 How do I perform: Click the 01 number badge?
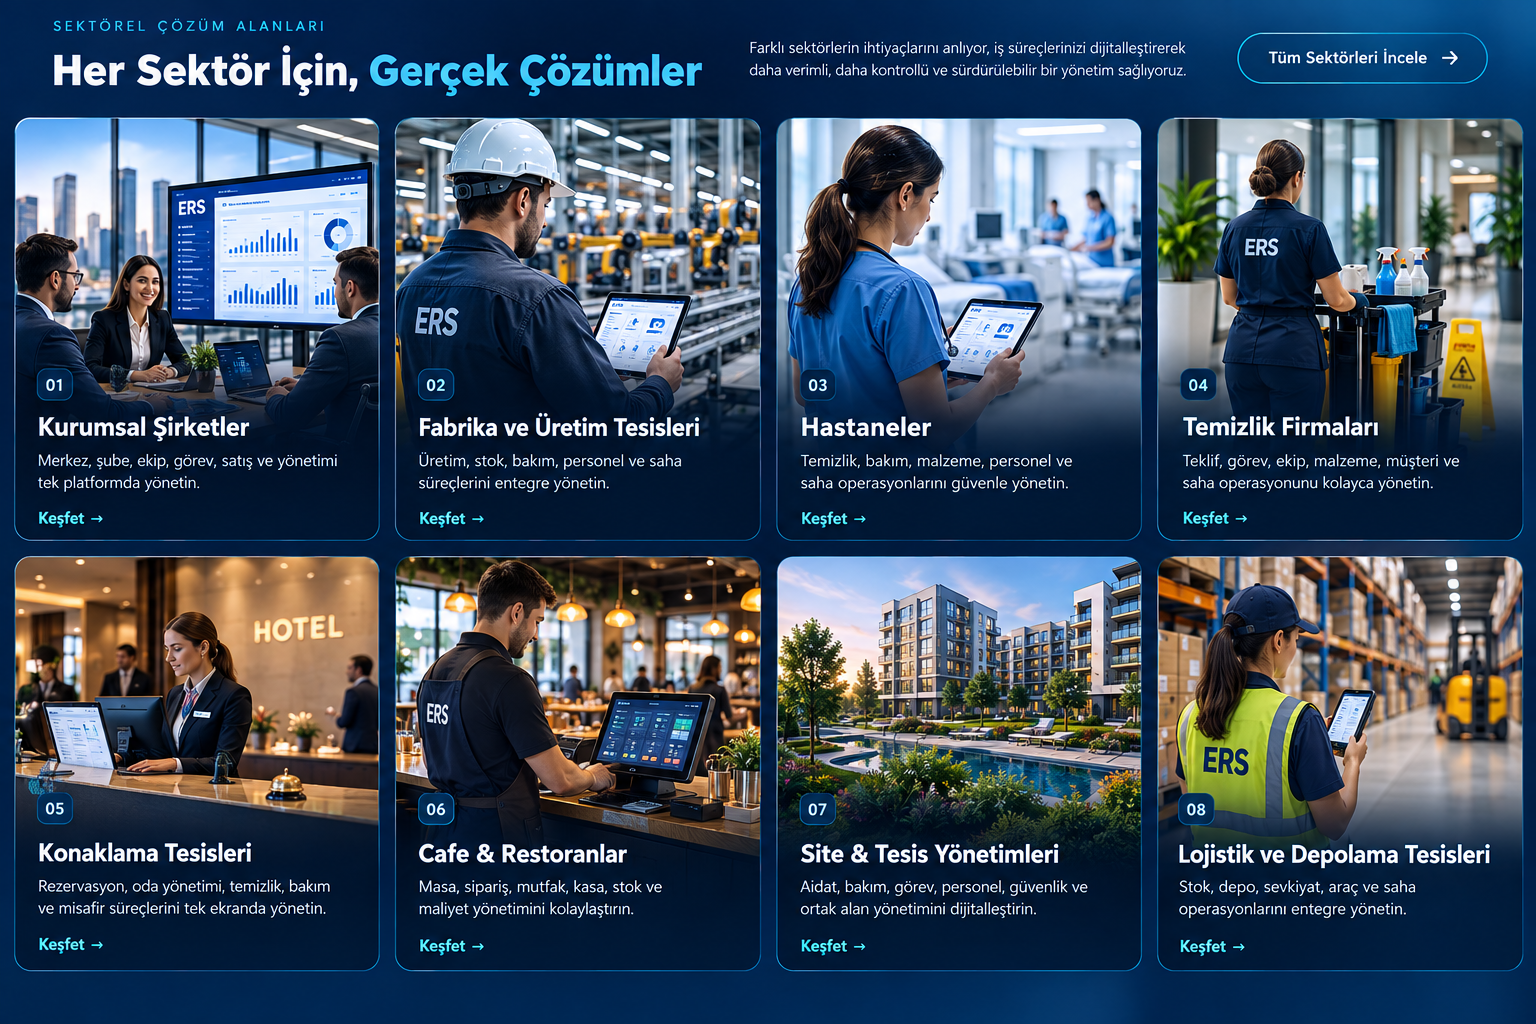click(55, 385)
